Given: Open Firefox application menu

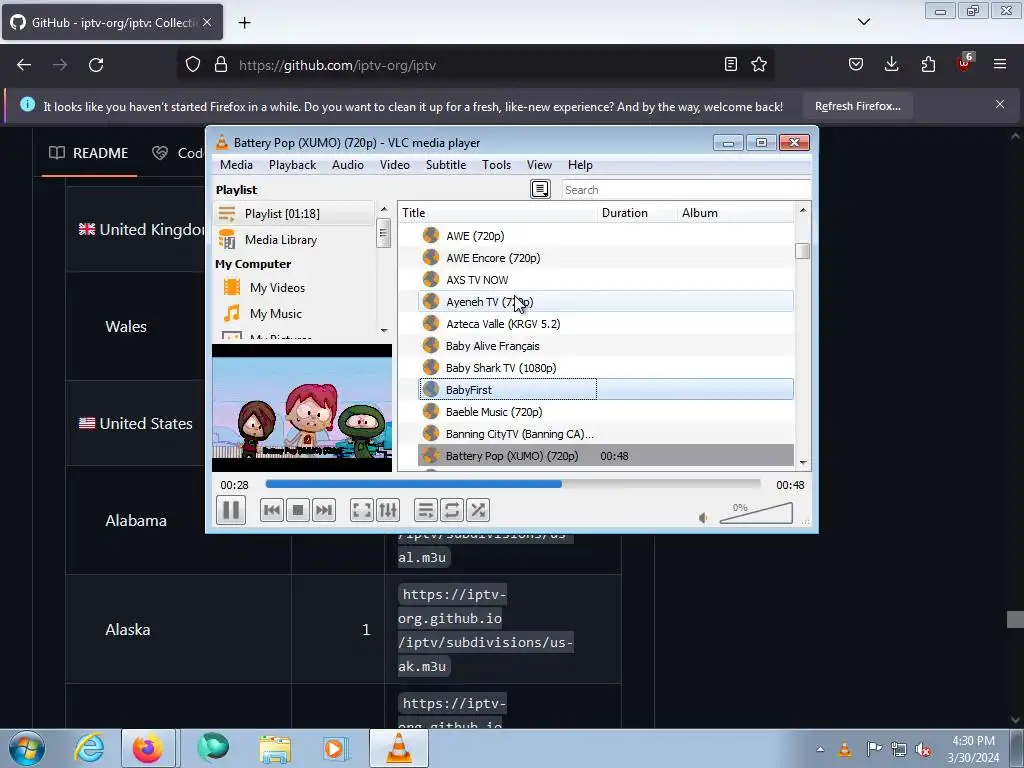Looking at the screenshot, I should [x=1000, y=64].
